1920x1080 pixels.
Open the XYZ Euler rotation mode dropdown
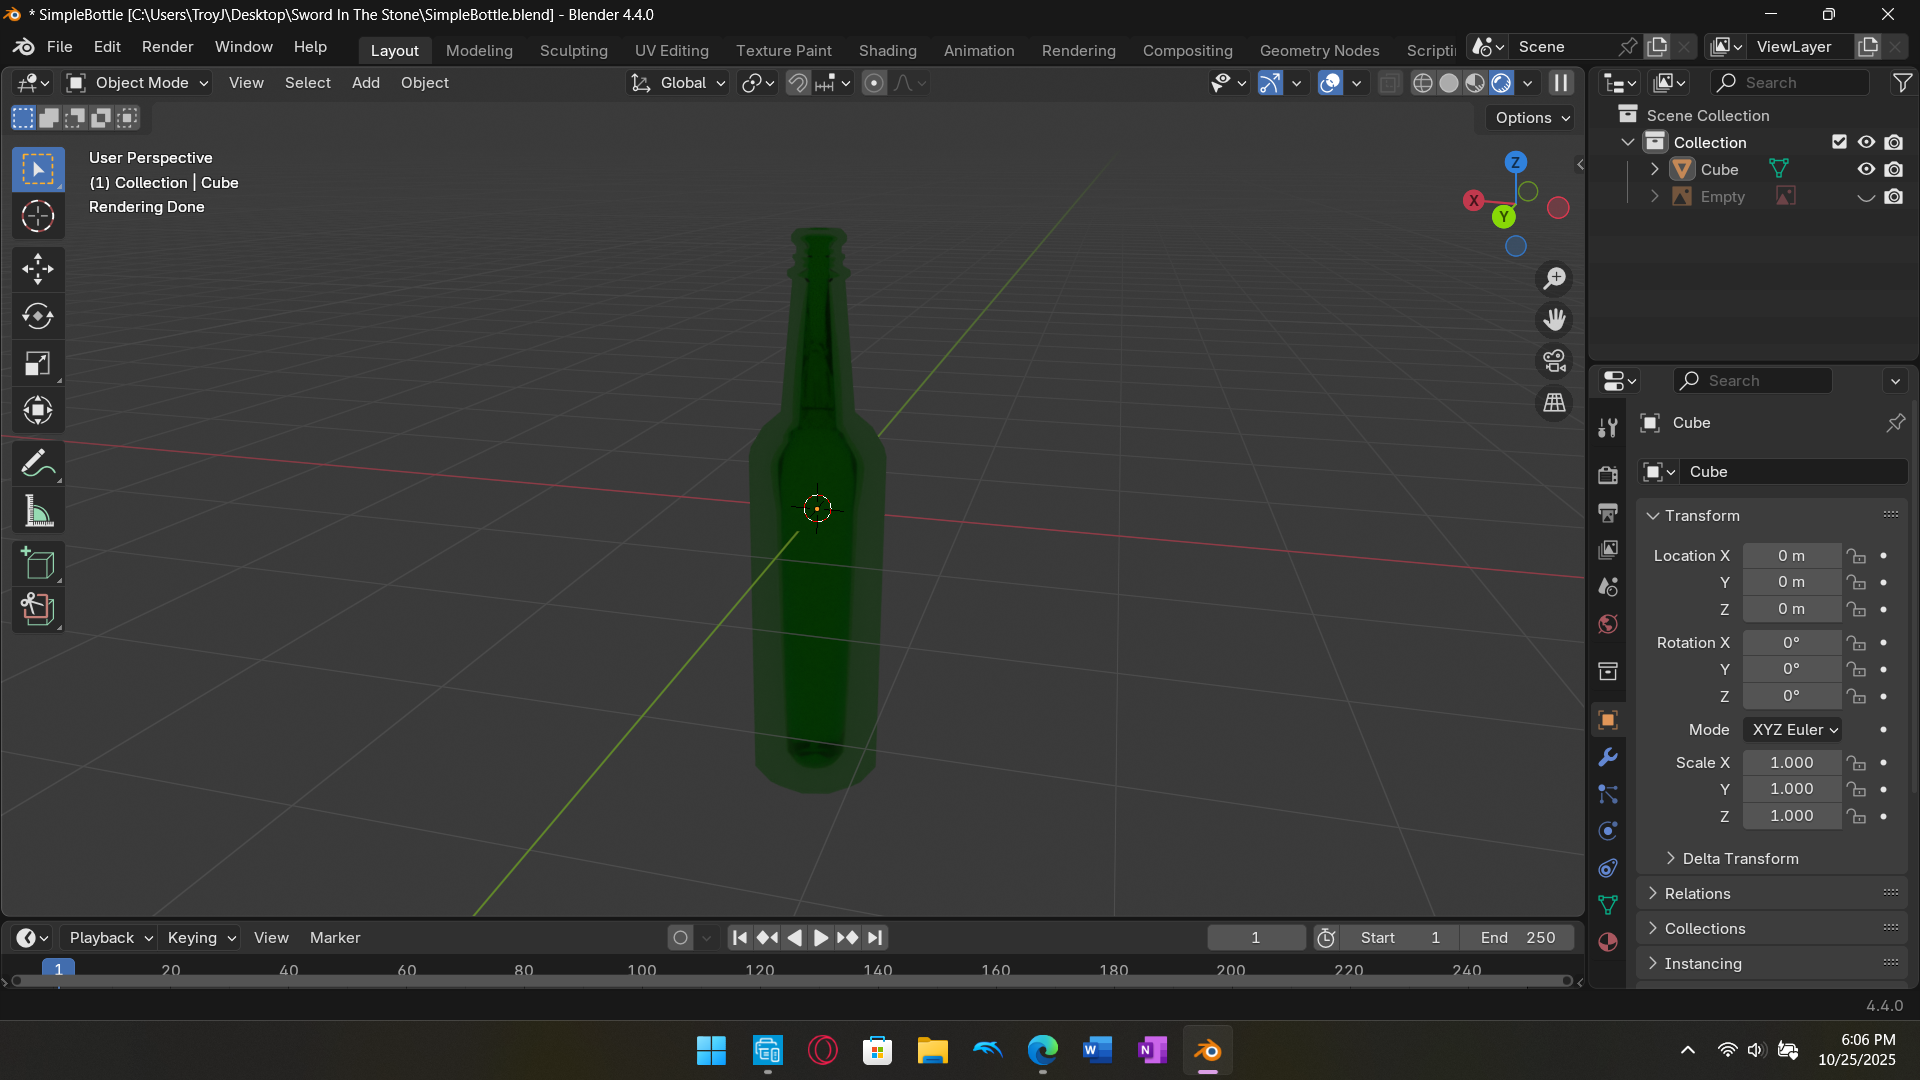point(1794,730)
